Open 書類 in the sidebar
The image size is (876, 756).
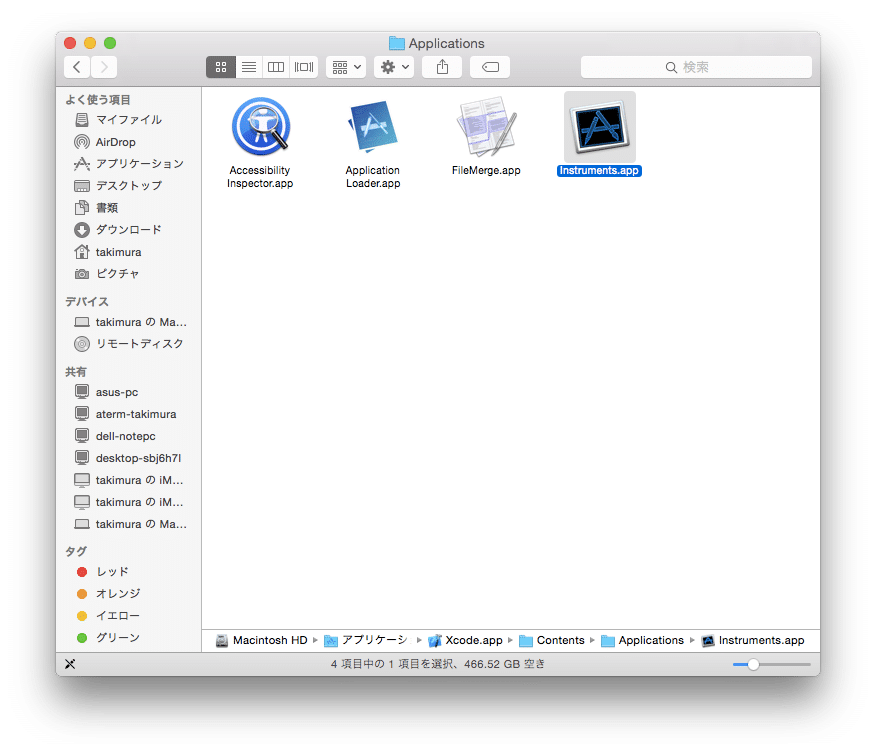[x=128, y=208]
